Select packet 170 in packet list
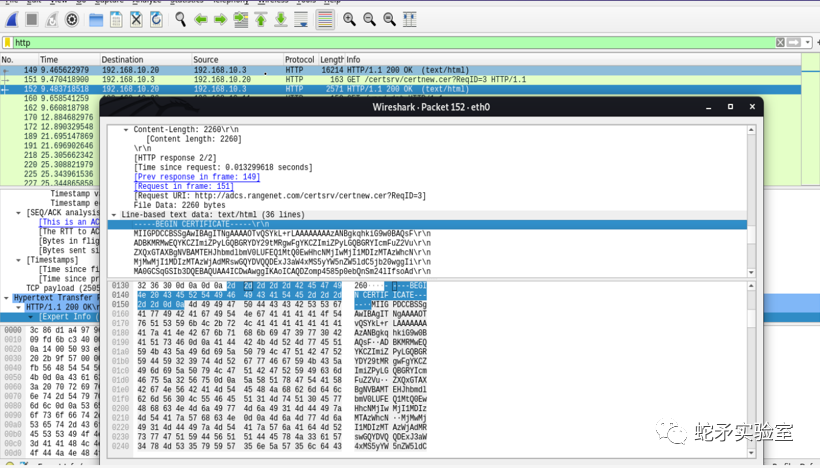This screenshot has width=820, height=468. [50, 117]
